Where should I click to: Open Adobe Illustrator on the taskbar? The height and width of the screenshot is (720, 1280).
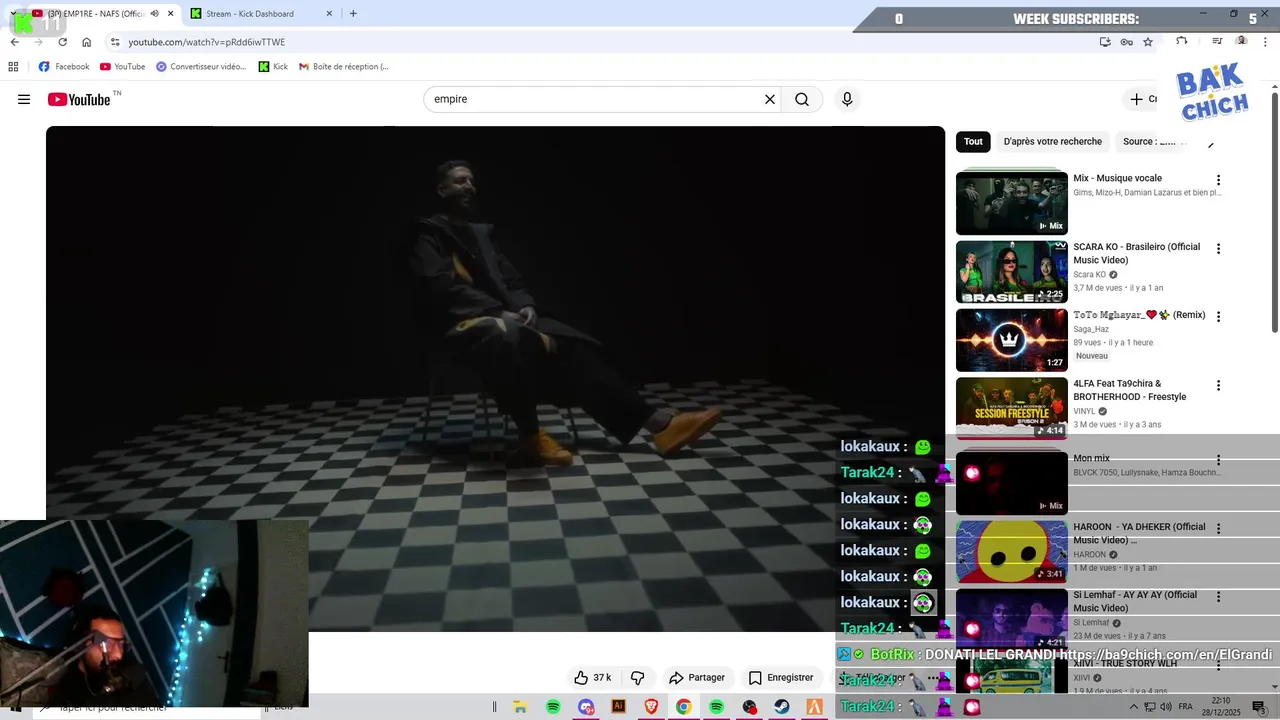618,706
